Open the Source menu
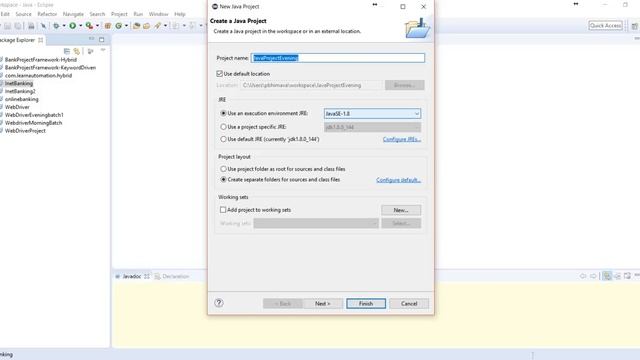This screenshot has width=640, height=360. (x=23, y=14)
